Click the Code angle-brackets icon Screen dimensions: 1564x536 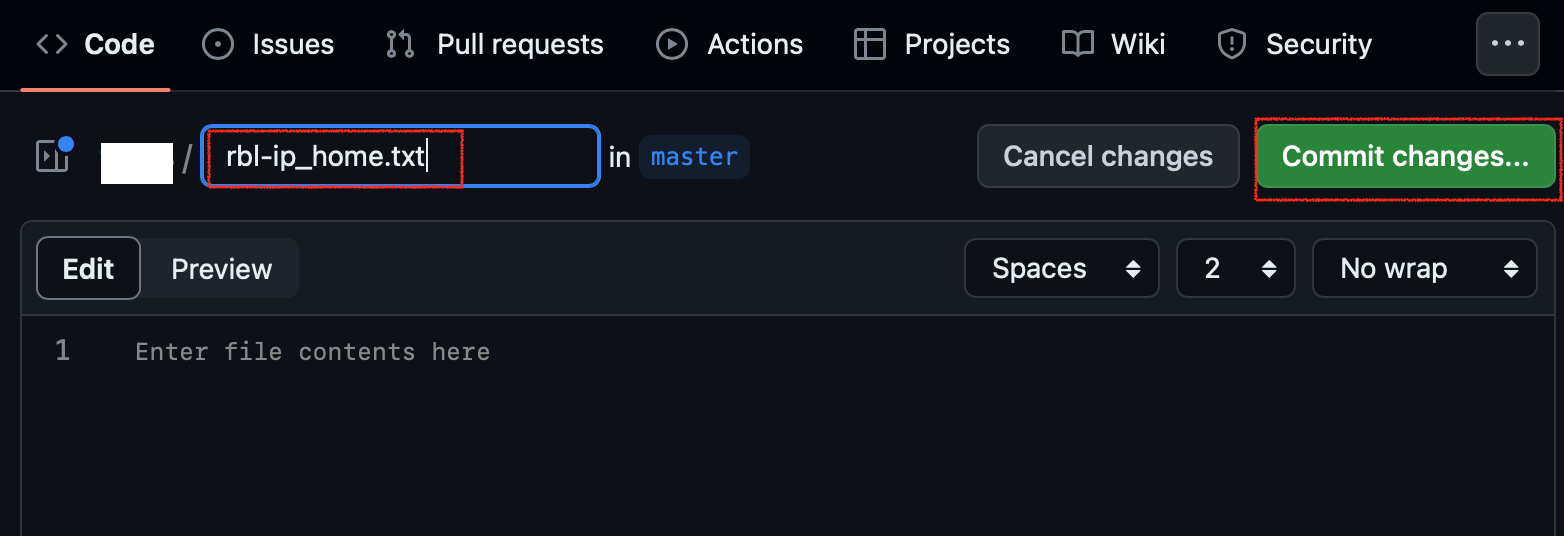pos(52,45)
